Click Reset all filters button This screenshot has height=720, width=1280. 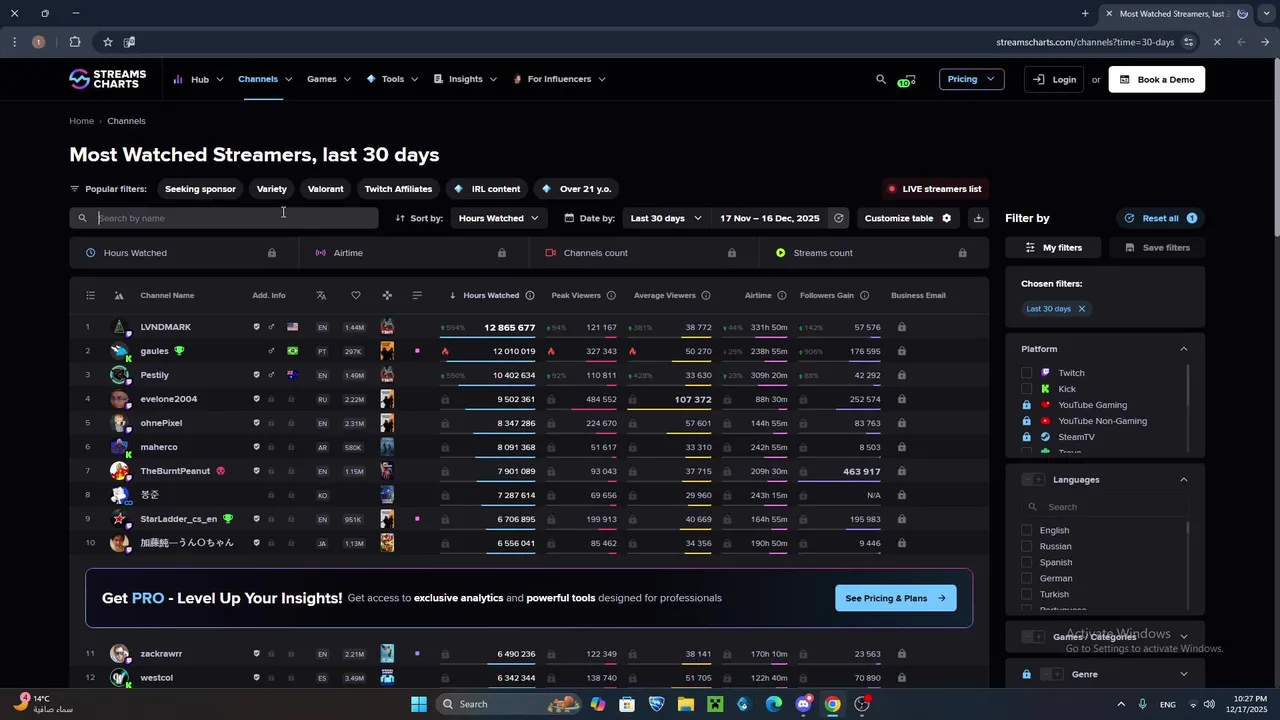point(1160,218)
